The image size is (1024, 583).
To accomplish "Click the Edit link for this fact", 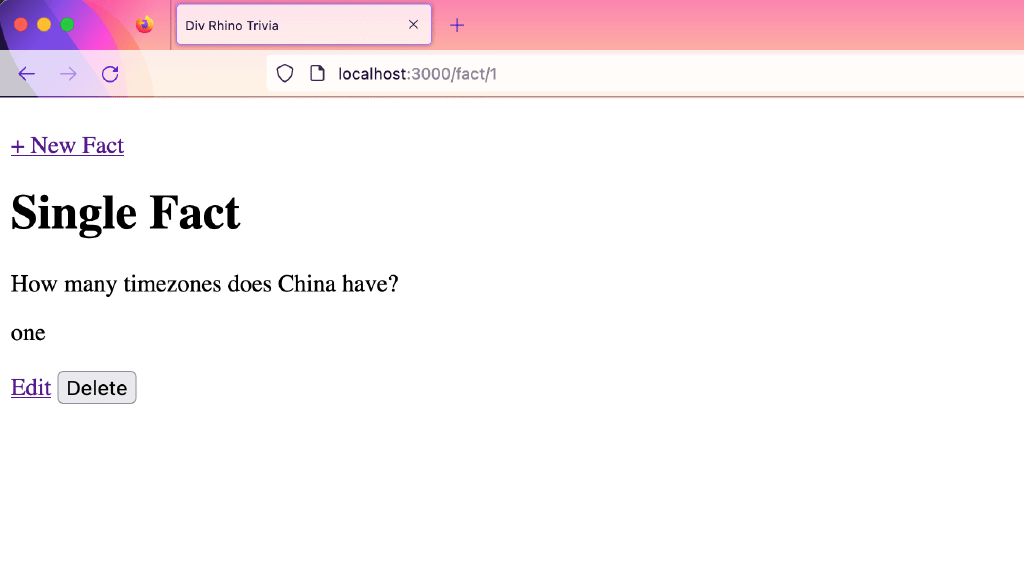I will (30, 387).
